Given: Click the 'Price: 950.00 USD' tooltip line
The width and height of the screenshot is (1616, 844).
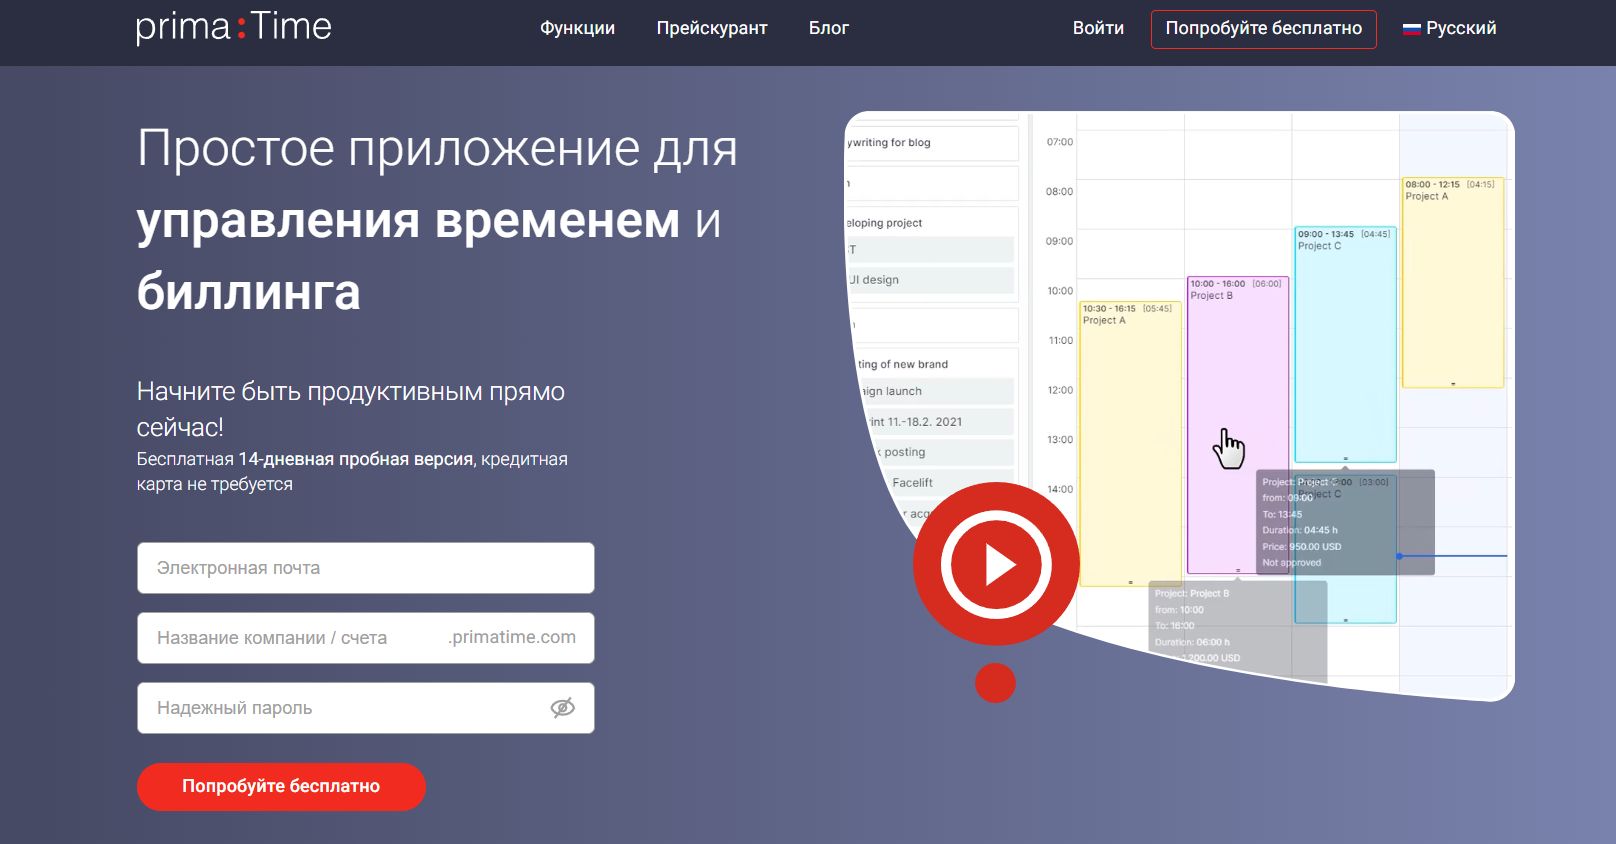Looking at the screenshot, I should pyautogui.click(x=1302, y=547).
